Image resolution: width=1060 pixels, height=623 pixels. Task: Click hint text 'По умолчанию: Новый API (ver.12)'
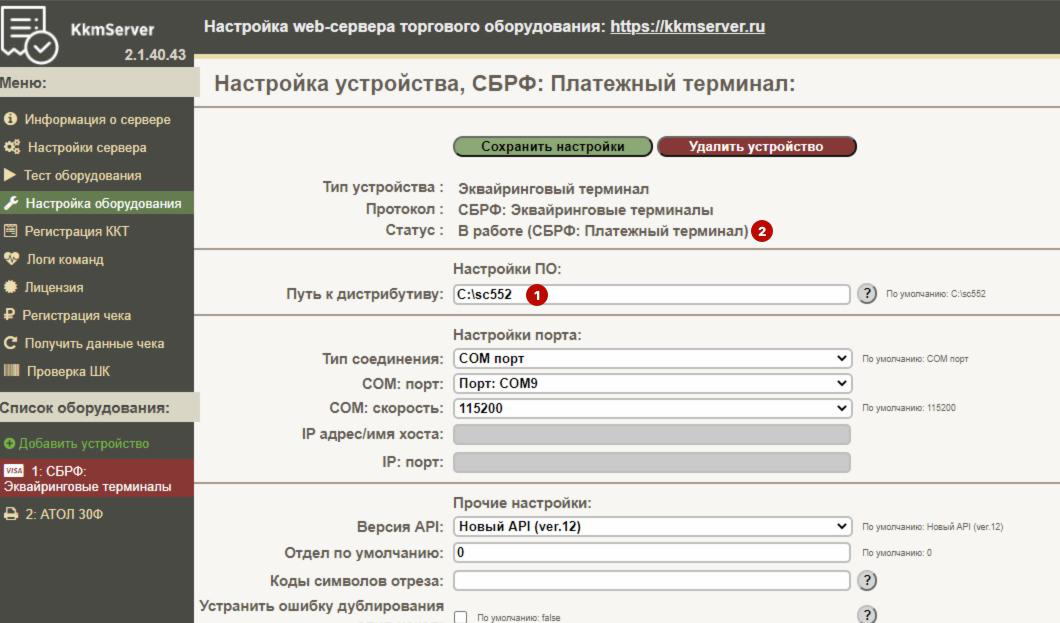[933, 527]
